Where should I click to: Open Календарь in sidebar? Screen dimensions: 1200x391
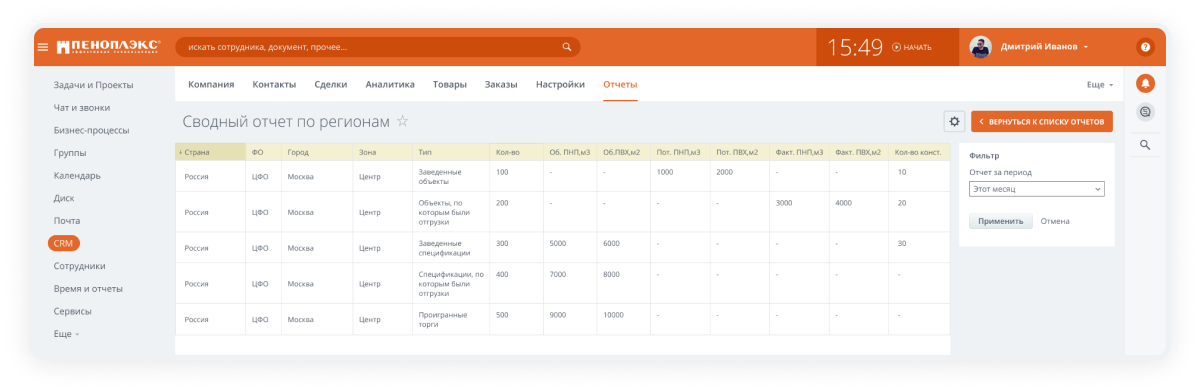[x=77, y=175]
